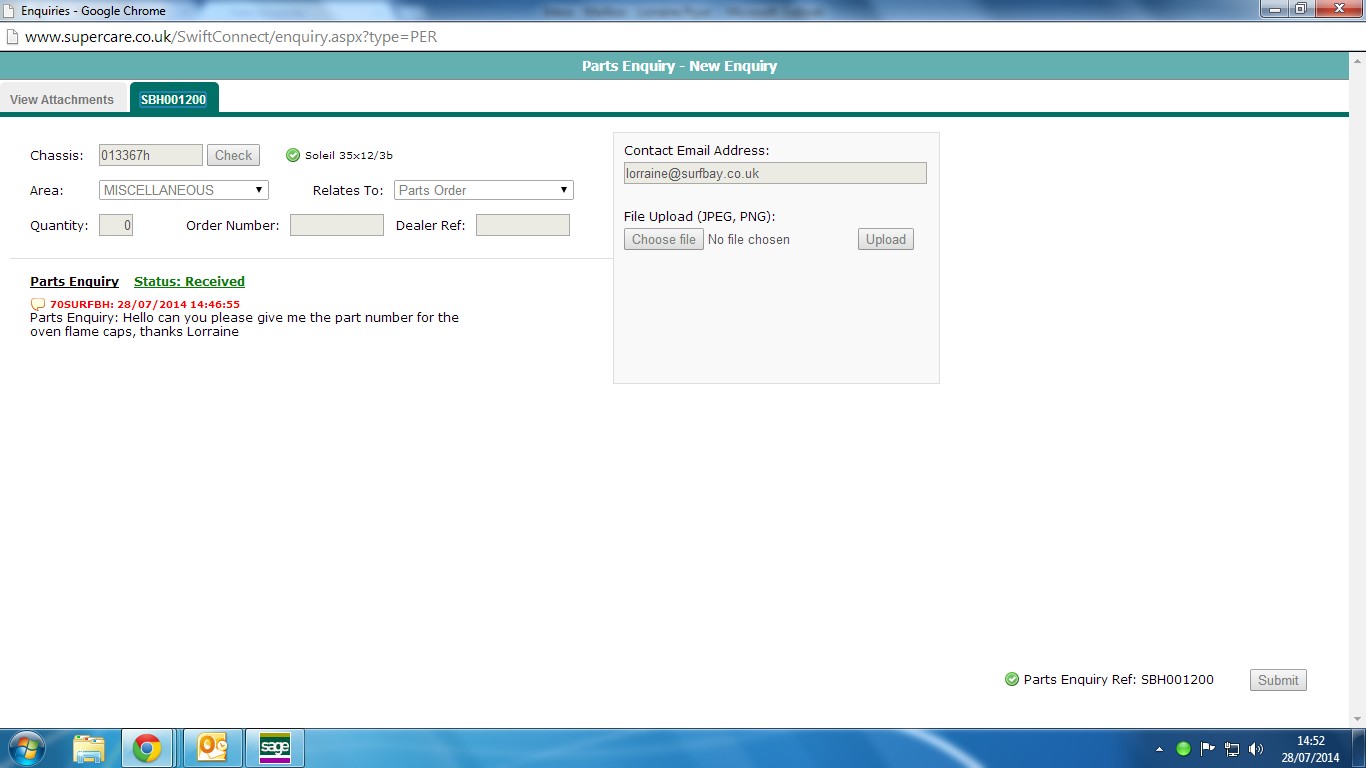Focus the Chassis input field
Viewport: 1366px width, 768px height.
pyautogui.click(x=151, y=155)
